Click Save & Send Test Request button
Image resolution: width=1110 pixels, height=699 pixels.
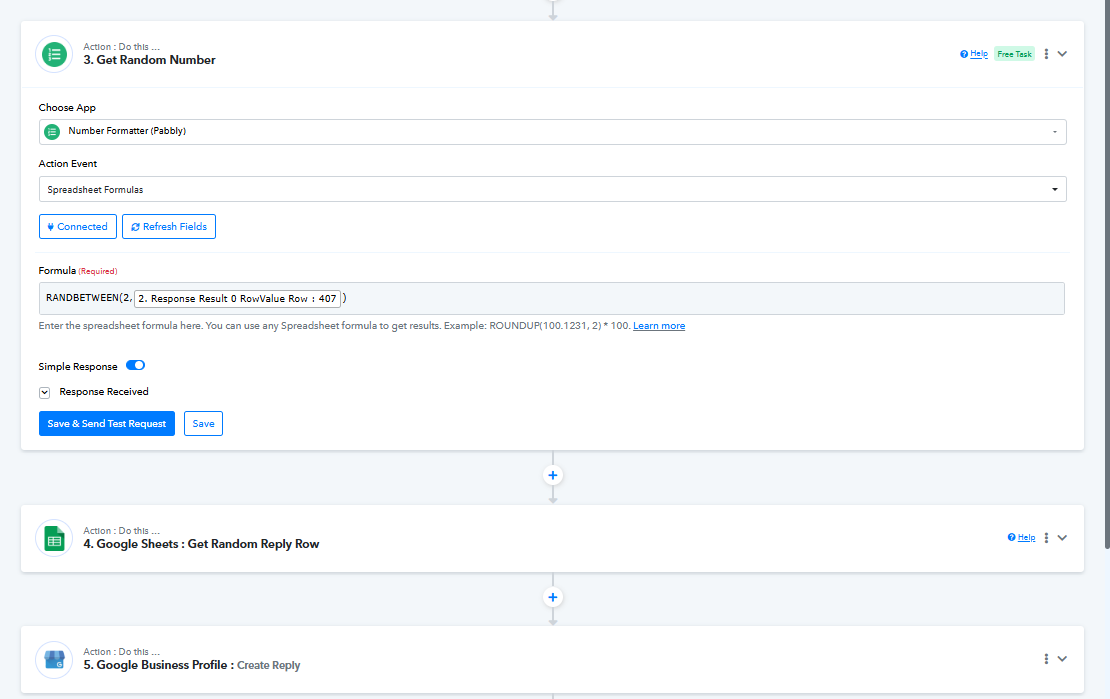coord(107,424)
